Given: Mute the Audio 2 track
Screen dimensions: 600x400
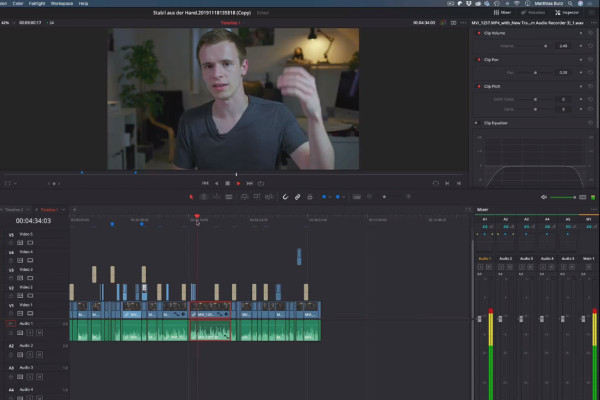Looking at the screenshot, I should coord(39,355).
